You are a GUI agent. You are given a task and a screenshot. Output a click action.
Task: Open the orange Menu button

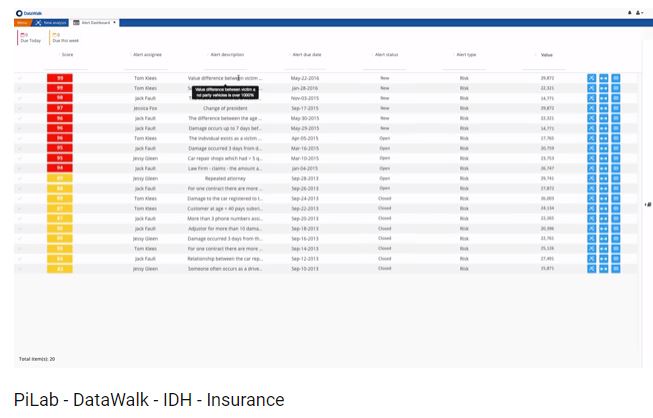click(x=22, y=22)
